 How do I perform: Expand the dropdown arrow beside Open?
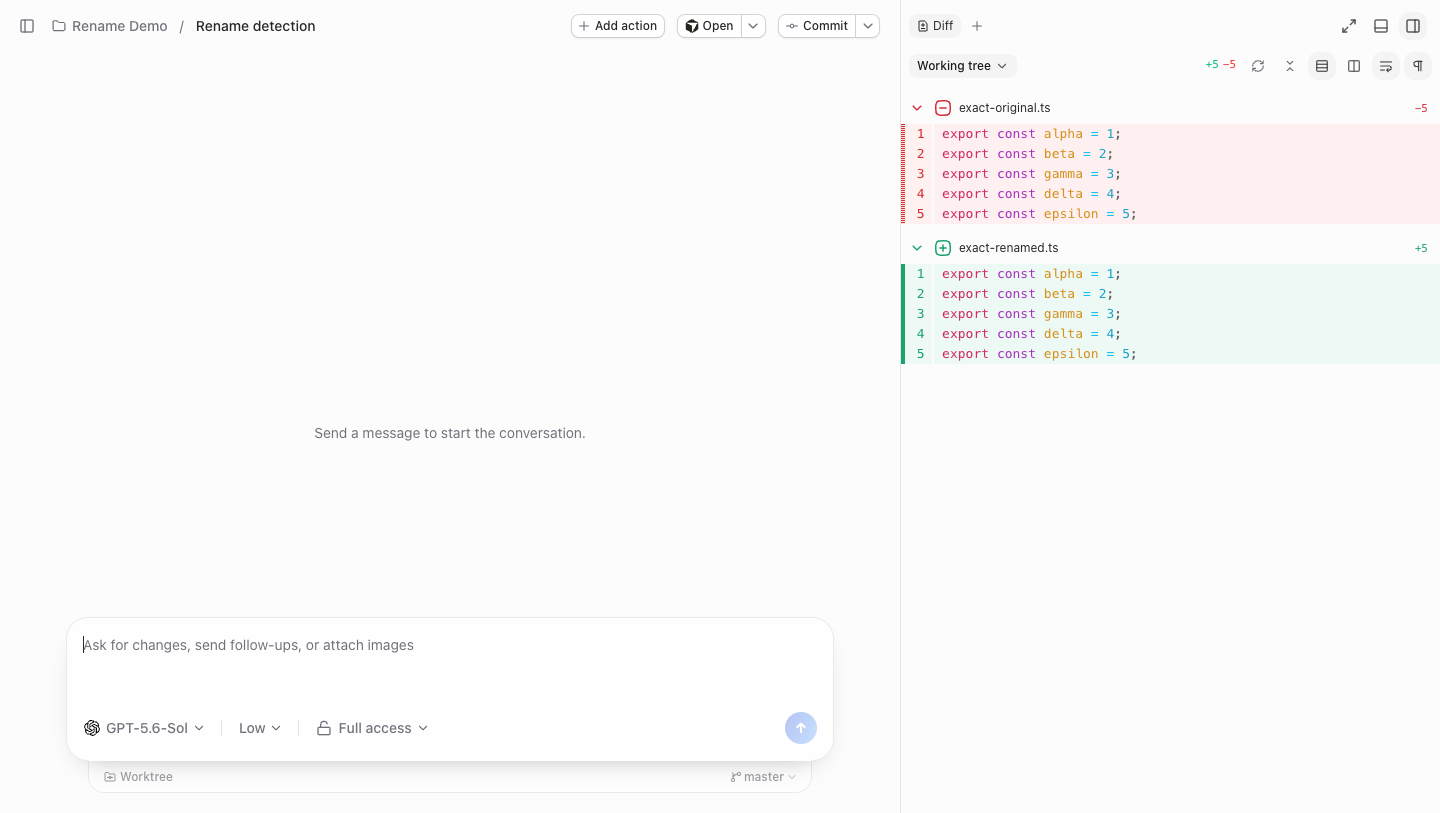[x=754, y=26]
